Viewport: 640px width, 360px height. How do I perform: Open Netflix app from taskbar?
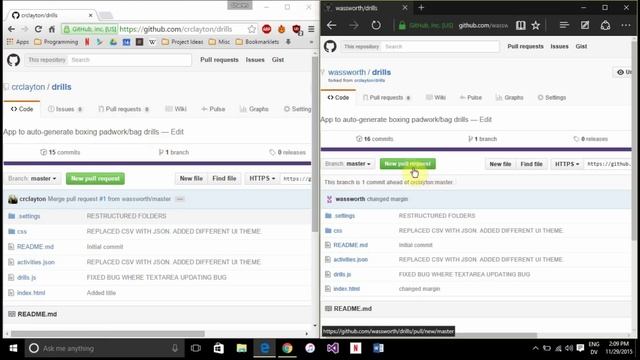click(x=356, y=348)
